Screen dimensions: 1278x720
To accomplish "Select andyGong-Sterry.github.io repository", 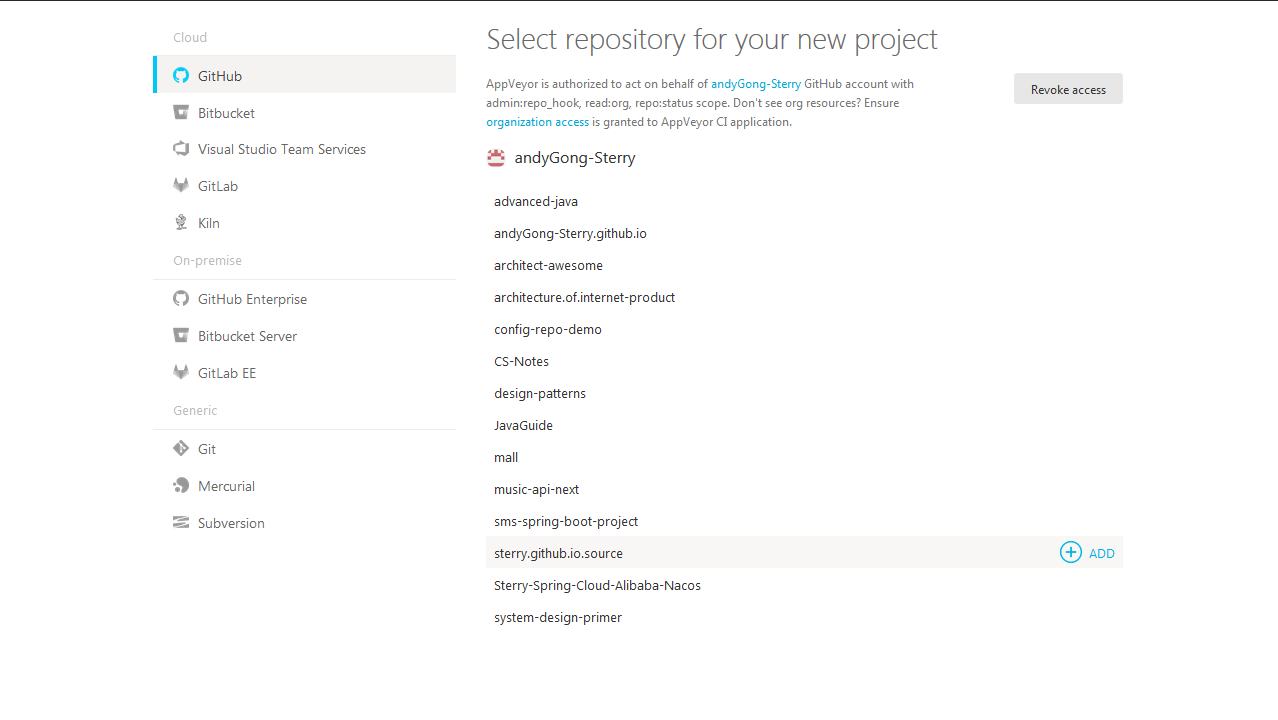I will pos(804,233).
